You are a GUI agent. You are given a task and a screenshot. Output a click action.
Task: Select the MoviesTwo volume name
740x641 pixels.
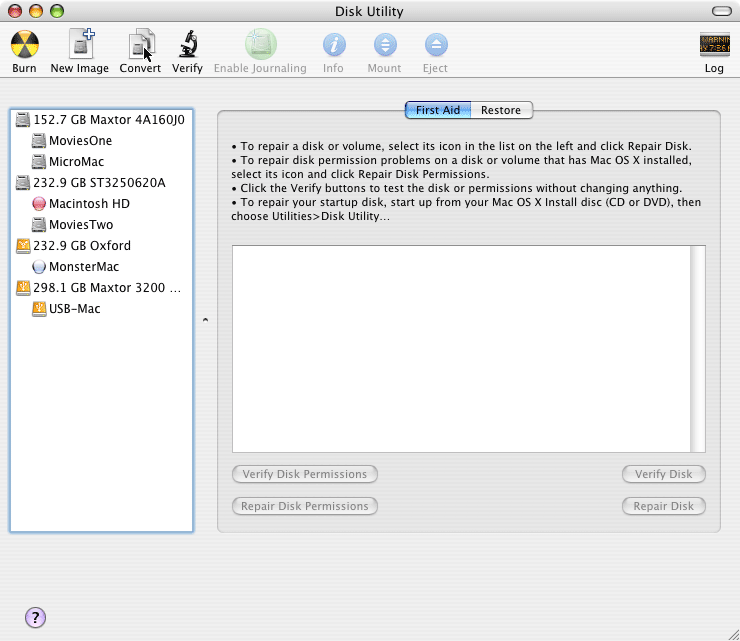[81, 225]
